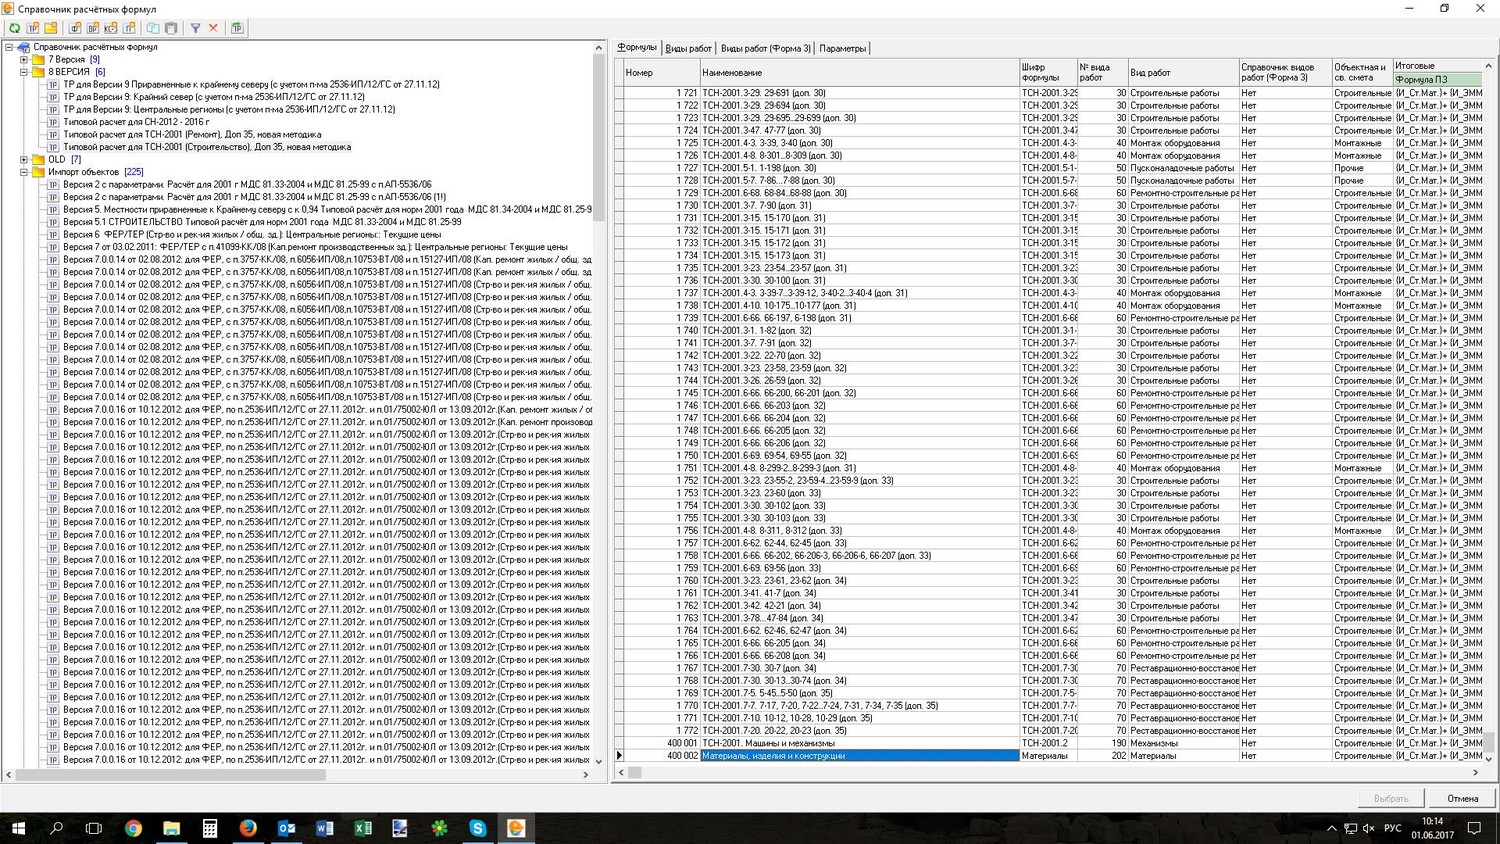Select row 1 770 ТСН-2001.7-7

pyautogui.click(x=1048, y=706)
